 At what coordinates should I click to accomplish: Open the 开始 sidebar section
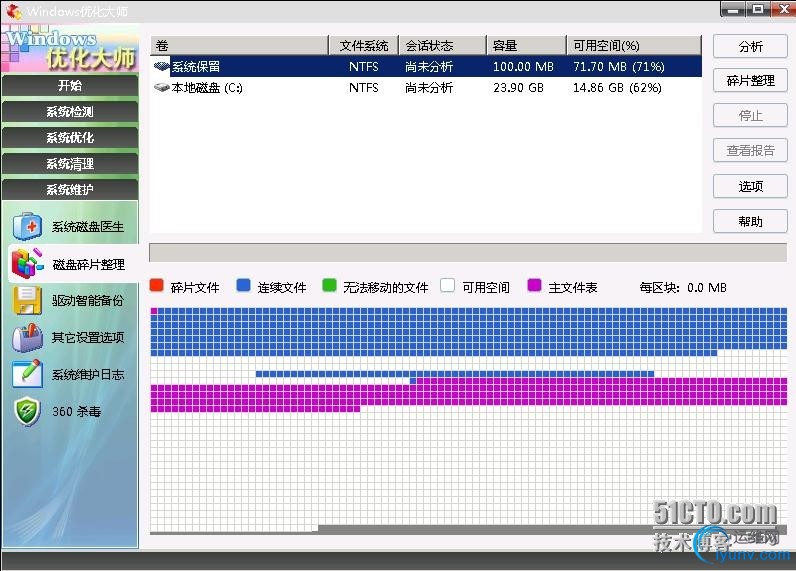pyautogui.click(x=70, y=85)
